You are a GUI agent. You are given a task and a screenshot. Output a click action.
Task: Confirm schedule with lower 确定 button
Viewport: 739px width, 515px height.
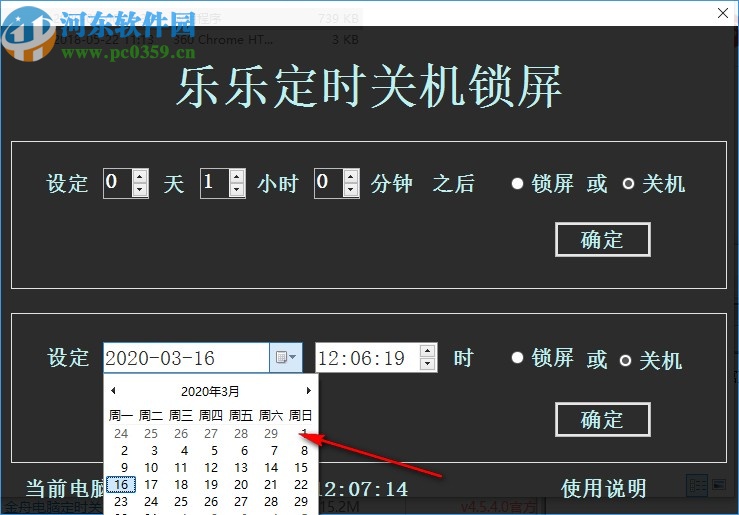(x=603, y=419)
